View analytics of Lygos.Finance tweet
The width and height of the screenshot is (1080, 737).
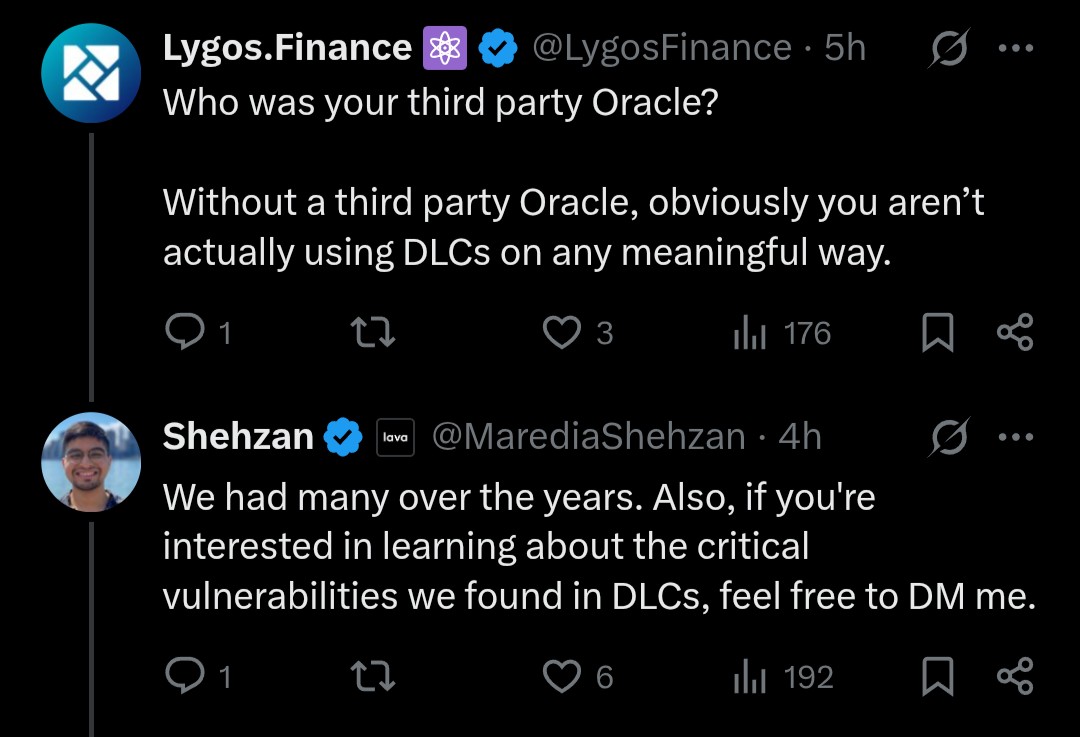750,333
